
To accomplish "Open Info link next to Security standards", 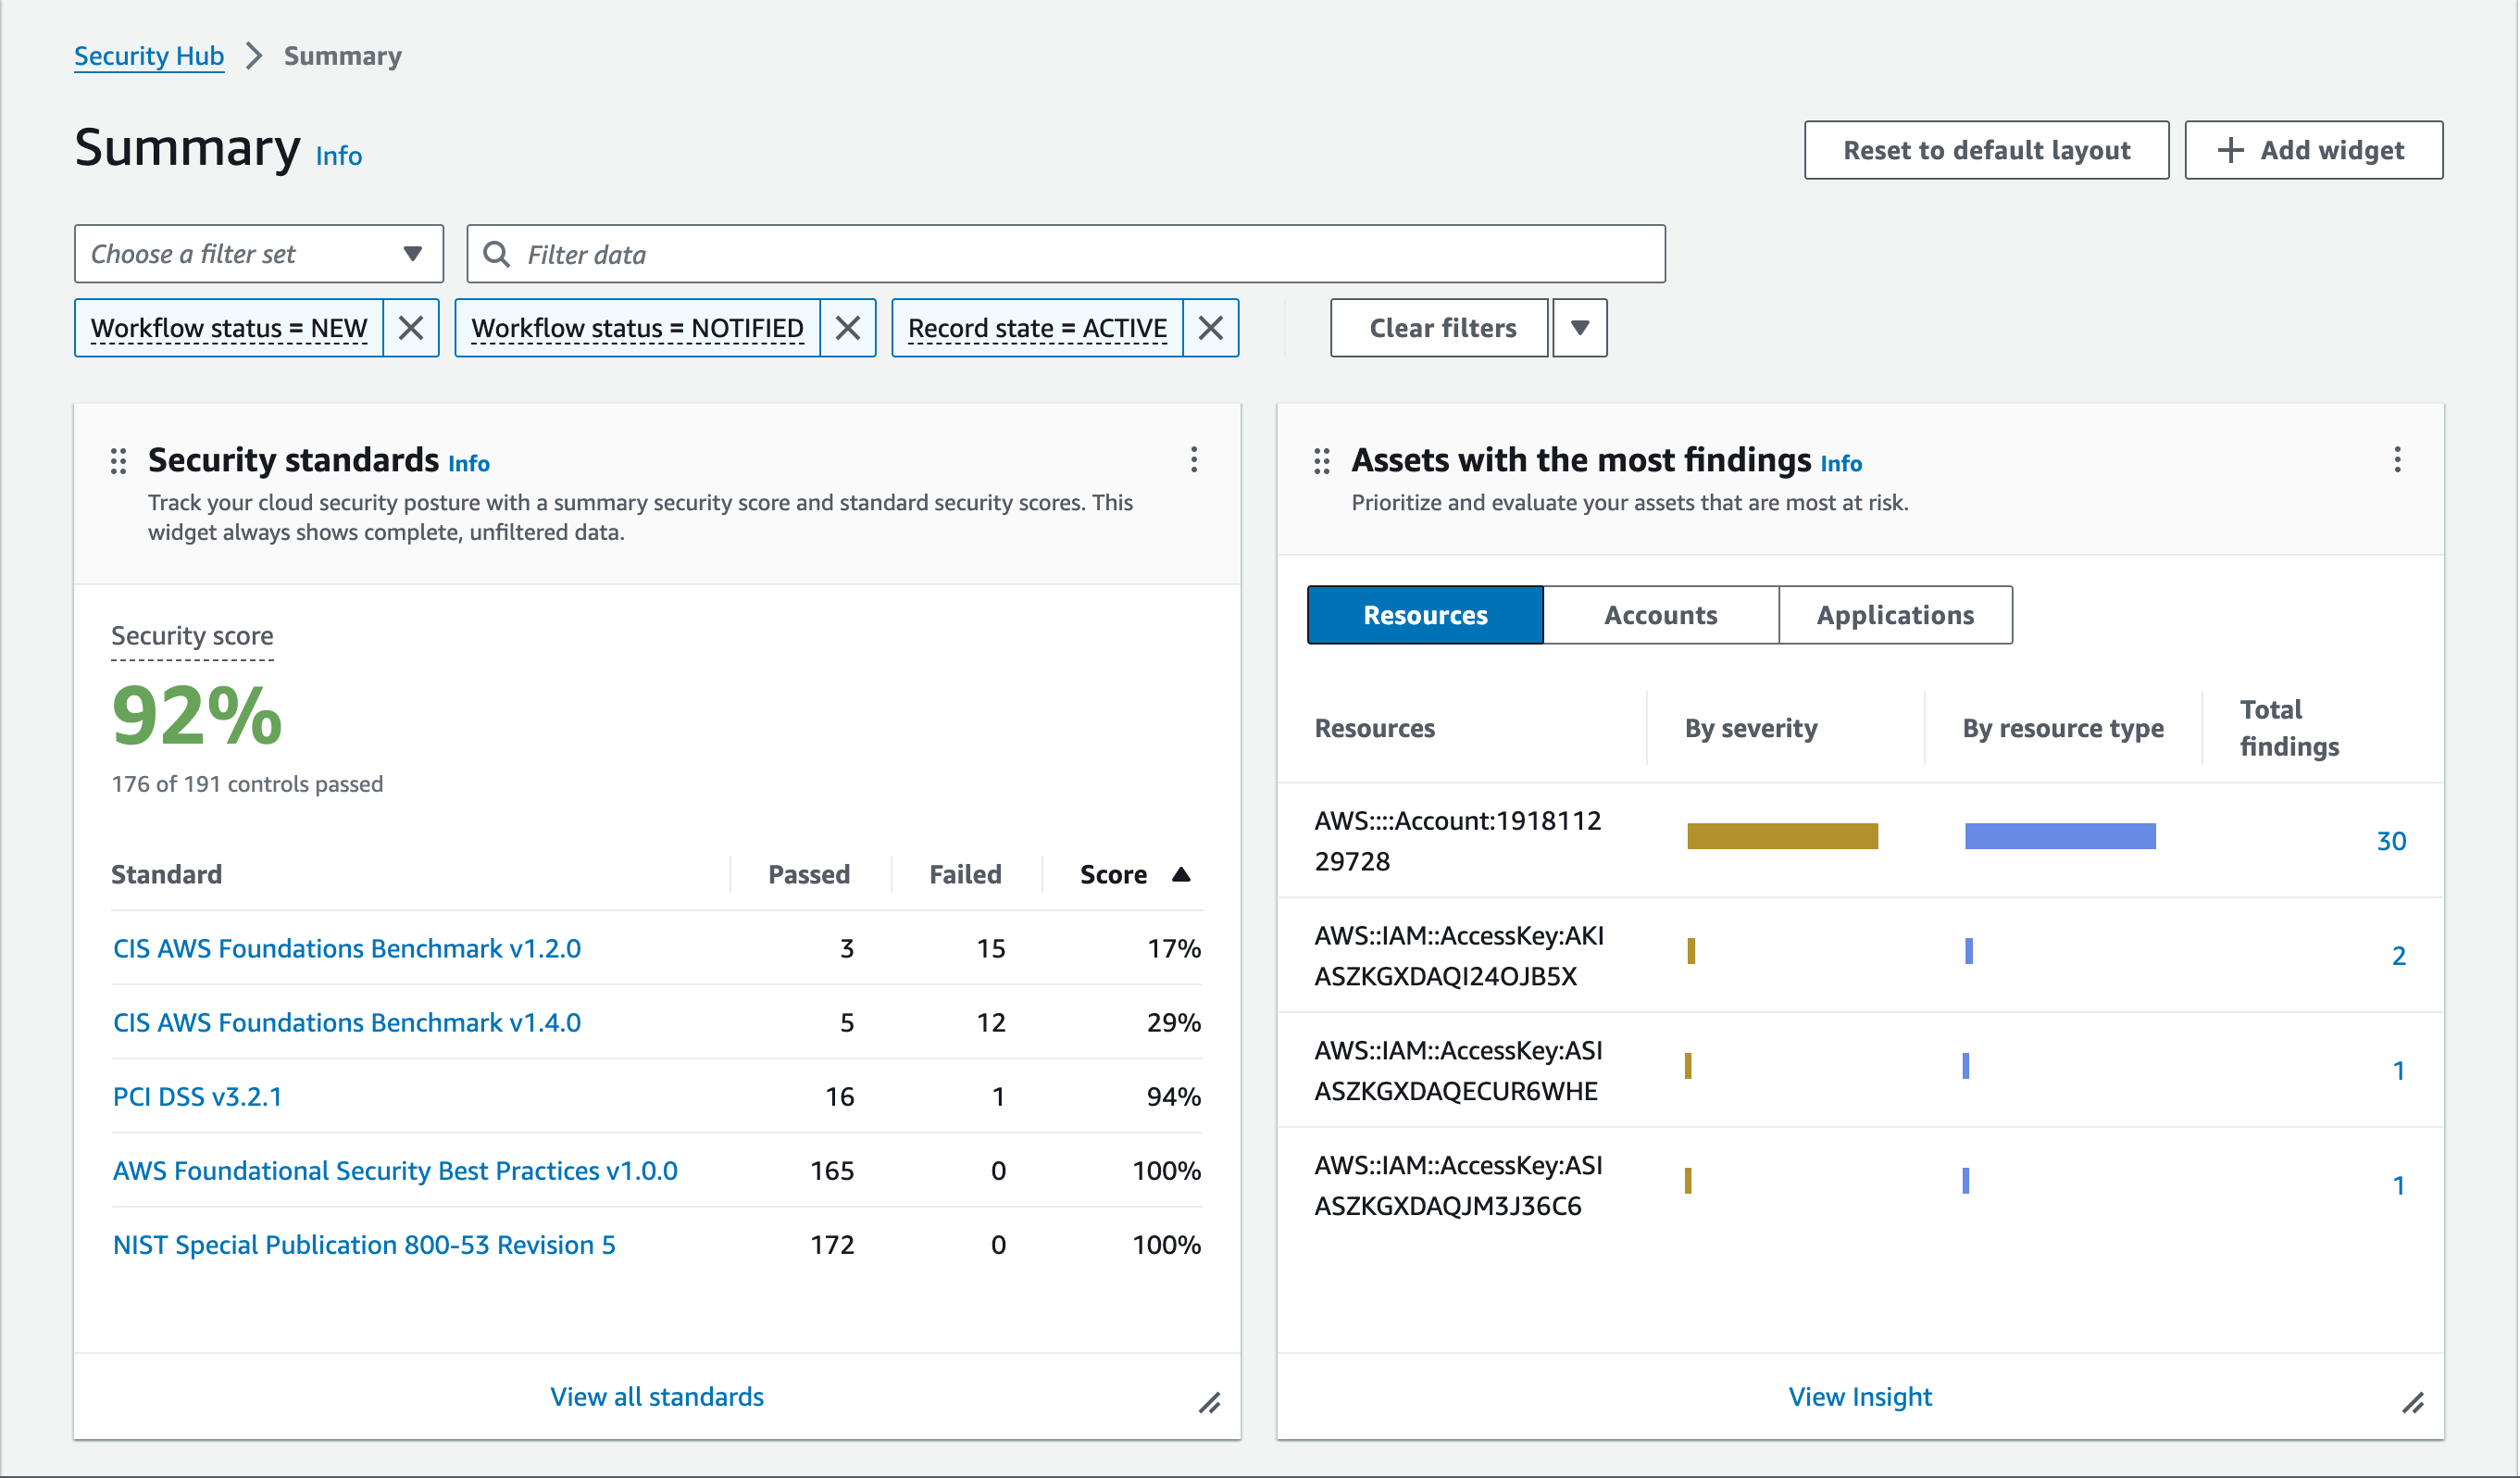I will [x=469, y=463].
